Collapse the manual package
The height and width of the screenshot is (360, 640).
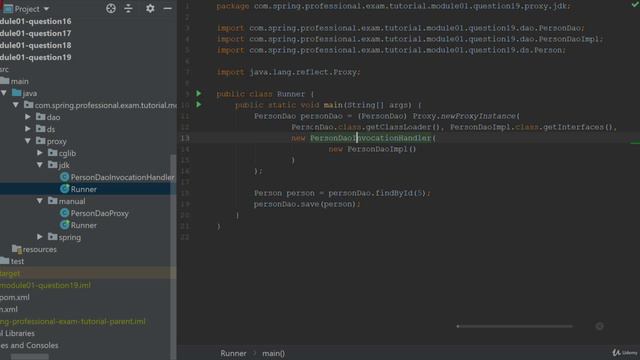point(40,201)
